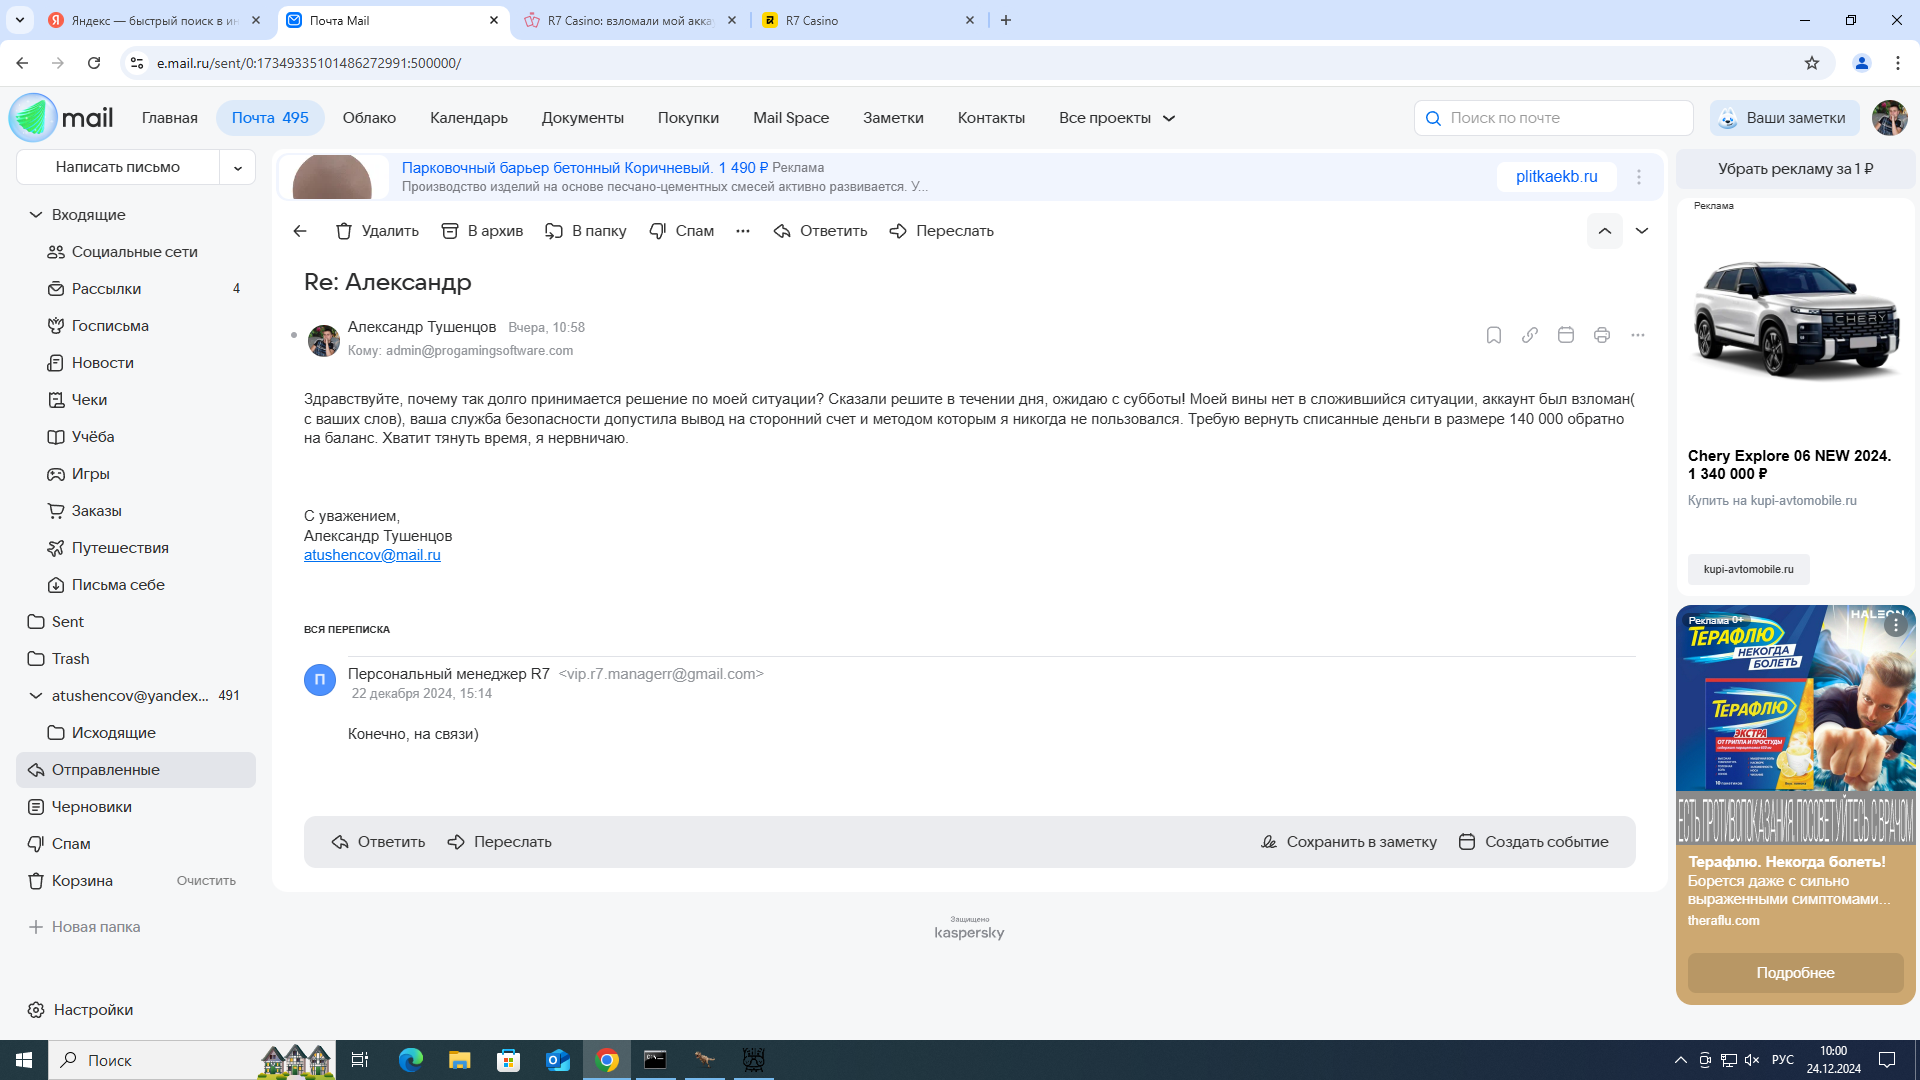Collapse the Входящие folder tree
This screenshot has height=1080, width=1920.
[36, 215]
